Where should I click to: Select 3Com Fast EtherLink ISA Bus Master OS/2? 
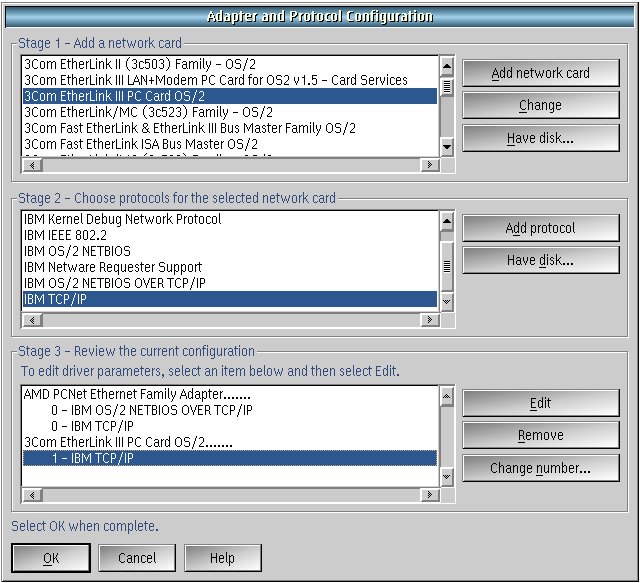pyautogui.click(x=230, y=144)
